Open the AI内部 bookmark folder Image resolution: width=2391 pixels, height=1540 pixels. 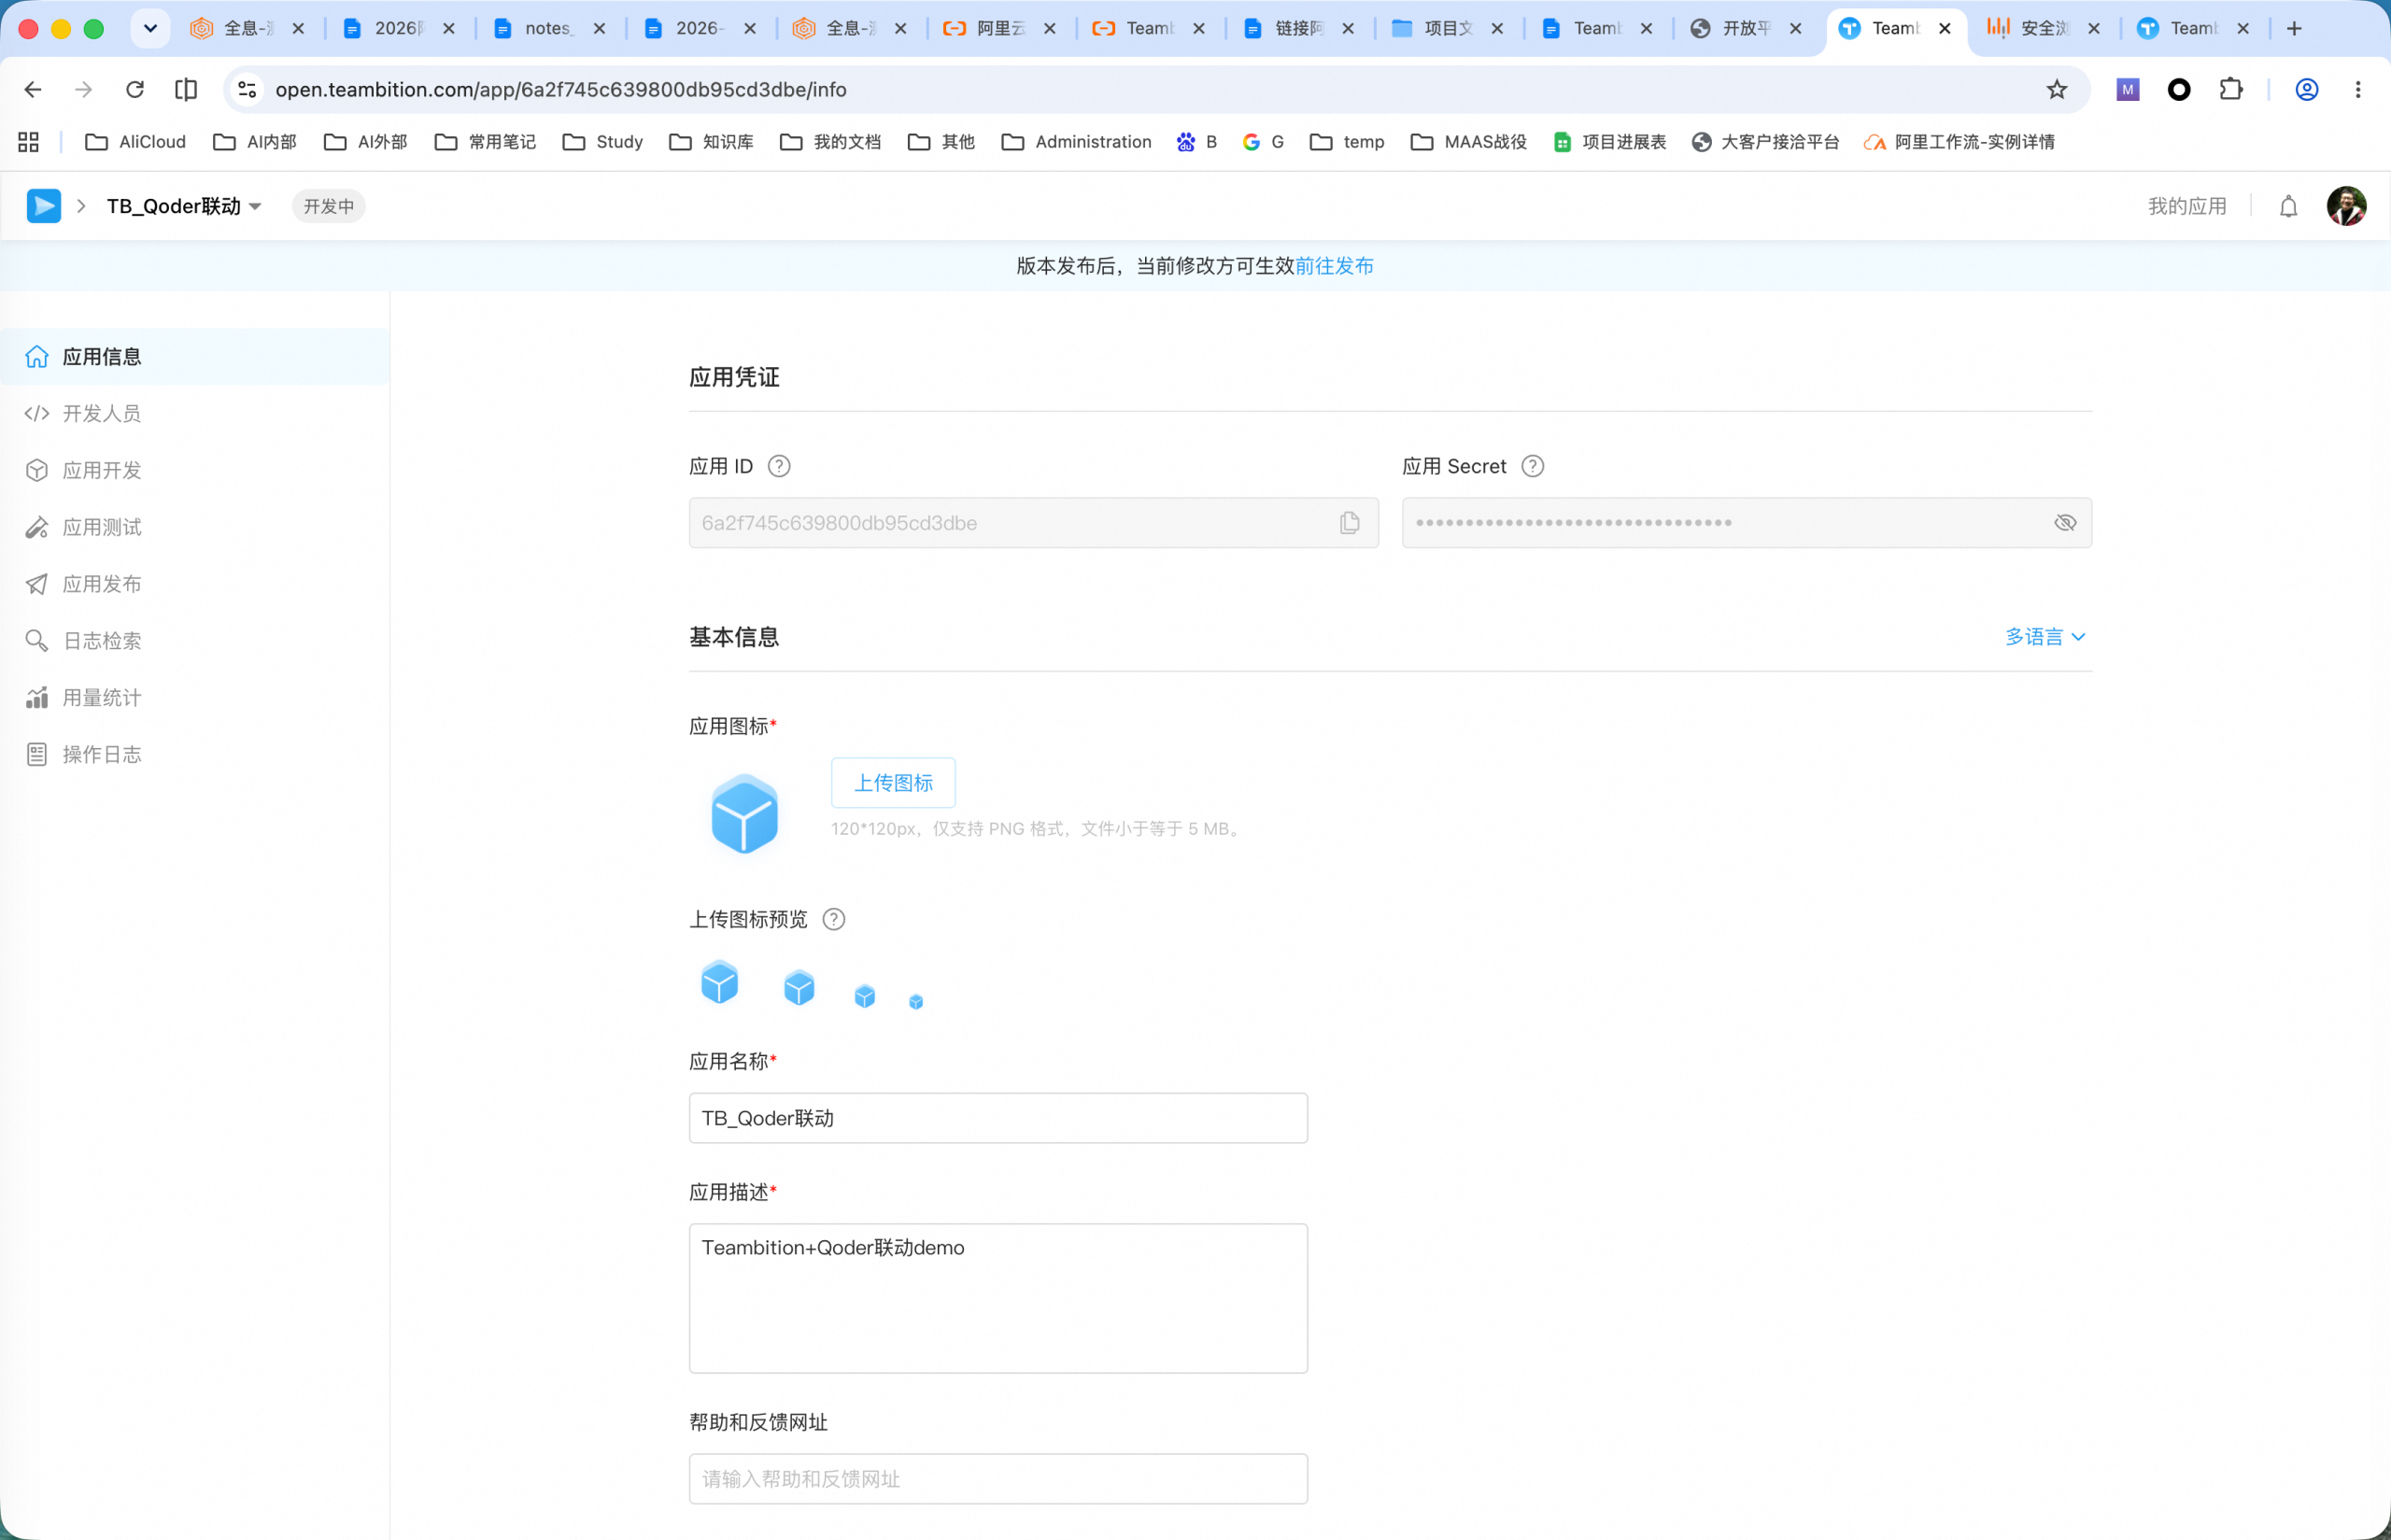[x=255, y=142]
